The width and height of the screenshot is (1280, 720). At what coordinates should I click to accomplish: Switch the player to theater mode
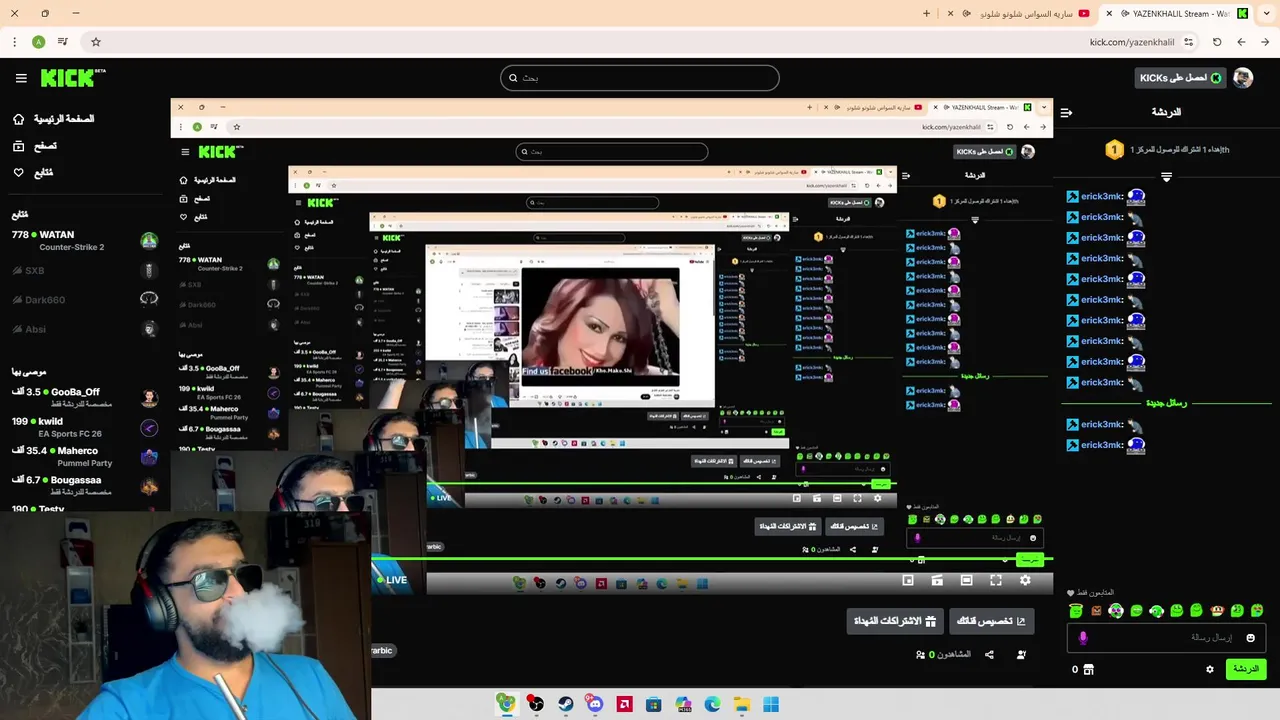[966, 580]
